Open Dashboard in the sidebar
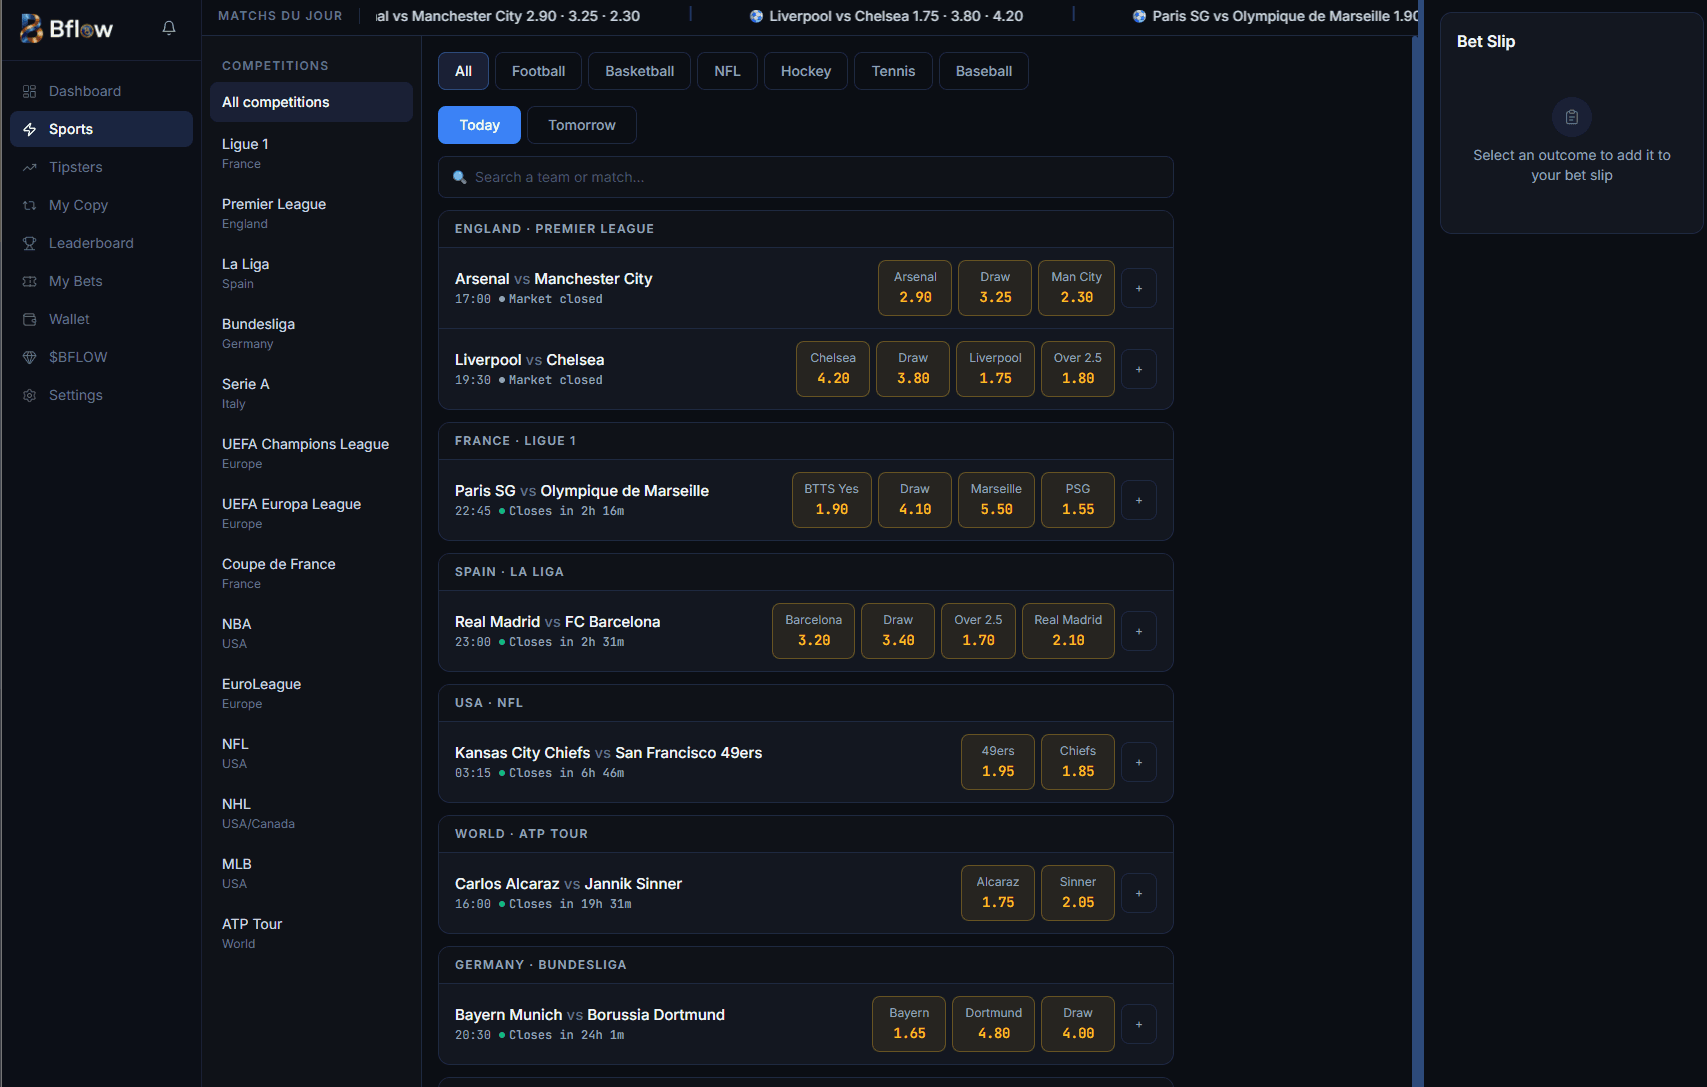 101,91
